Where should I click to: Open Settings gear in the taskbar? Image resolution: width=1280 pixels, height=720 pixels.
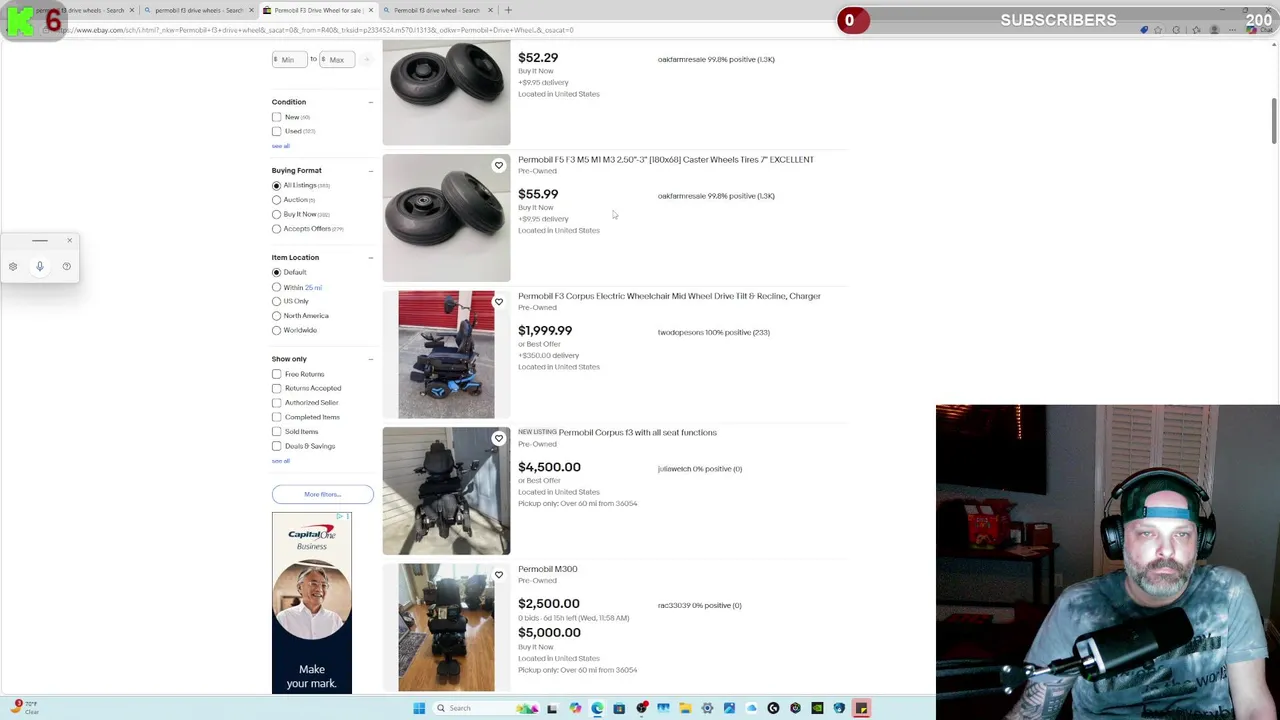(707, 708)
